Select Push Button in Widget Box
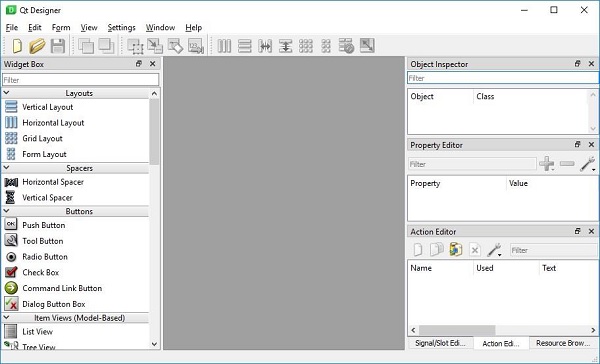Screen dimensions: 600x364 (x=44, y=225)
